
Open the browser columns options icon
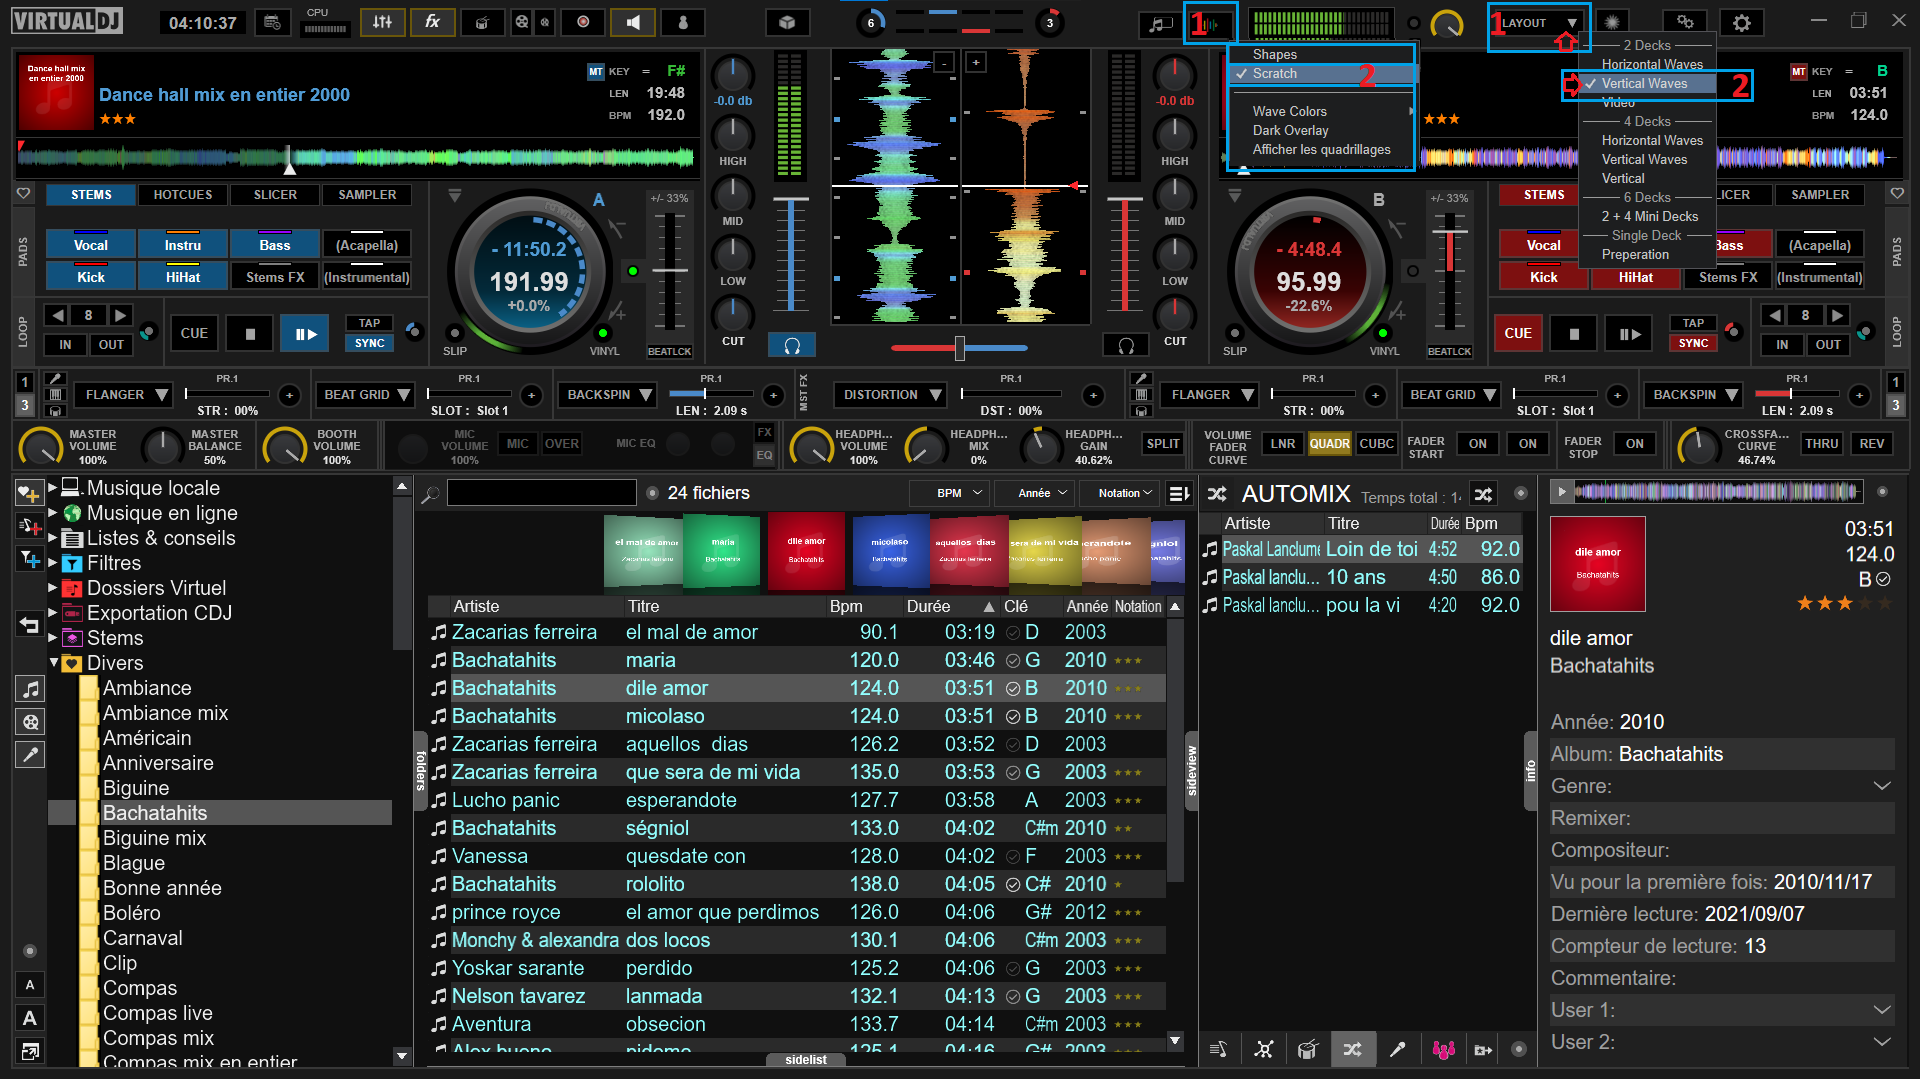[1179, 493]
